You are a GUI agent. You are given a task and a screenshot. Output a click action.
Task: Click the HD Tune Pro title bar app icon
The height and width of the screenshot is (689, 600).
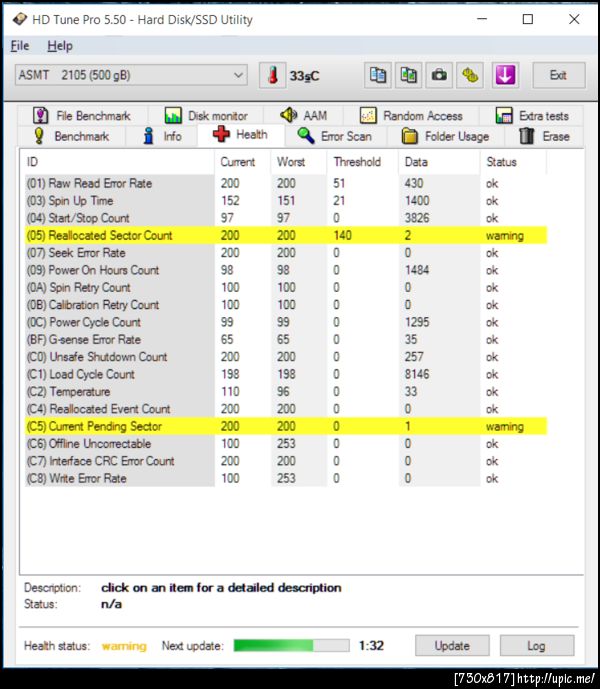[x=19, y=19]
